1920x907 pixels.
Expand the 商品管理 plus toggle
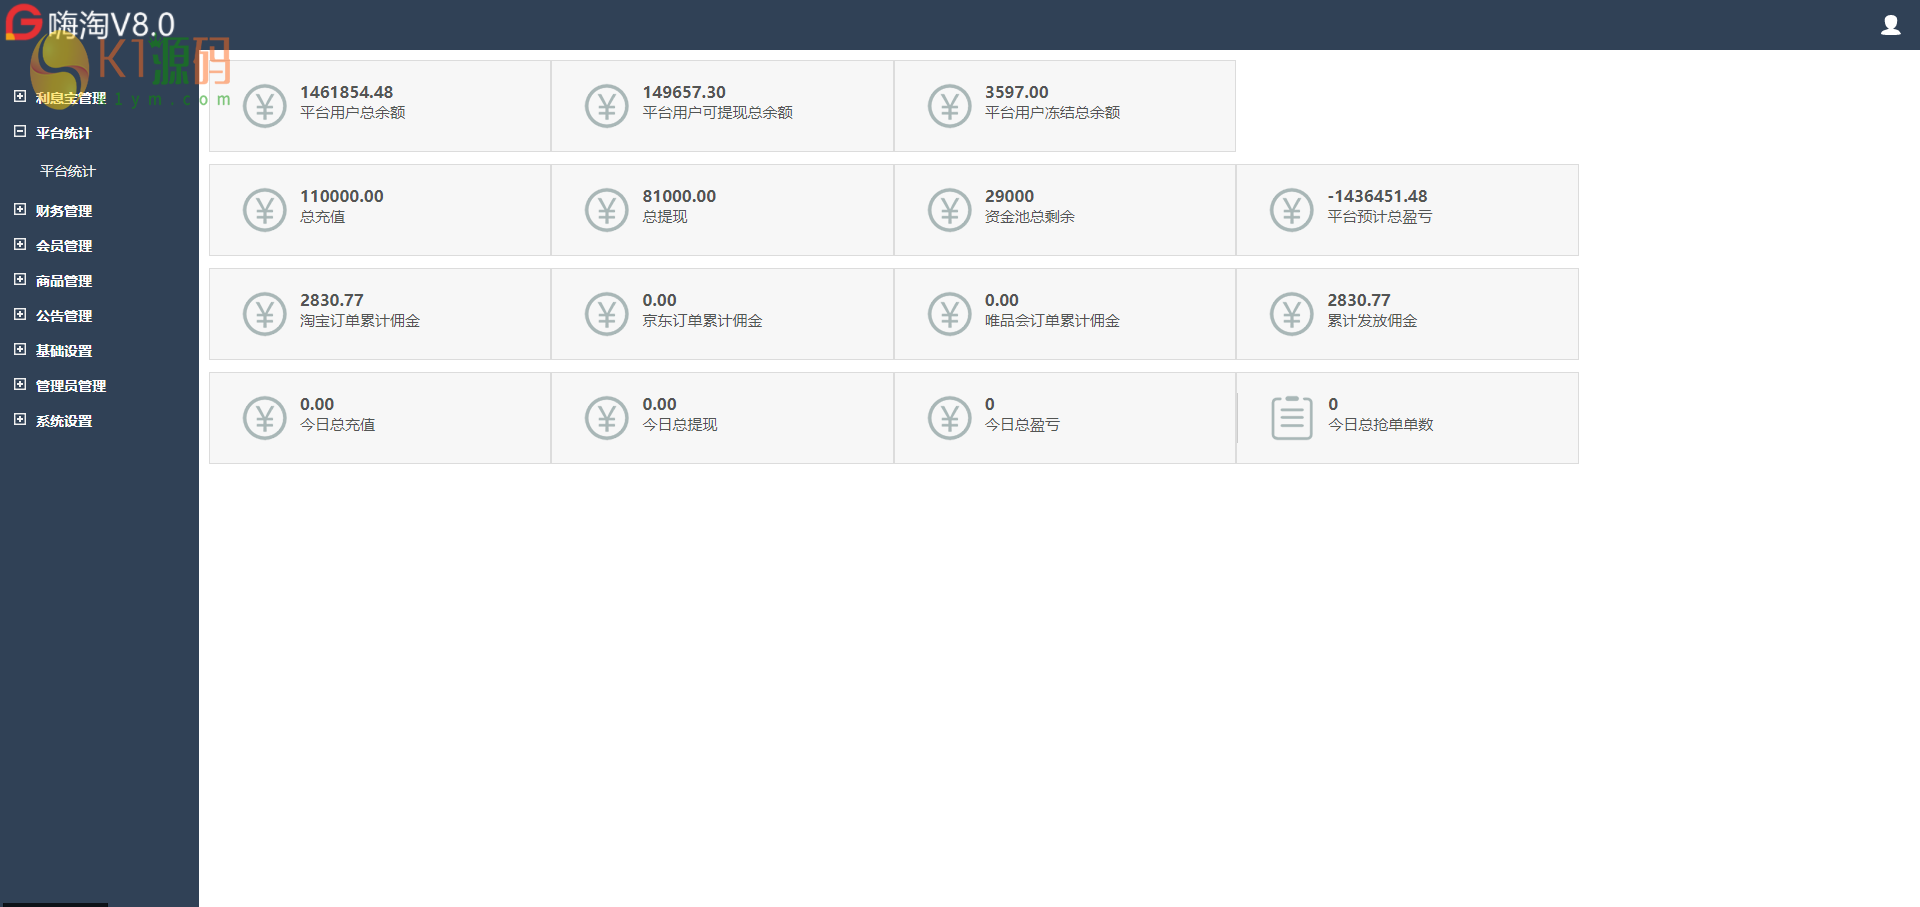20,279
